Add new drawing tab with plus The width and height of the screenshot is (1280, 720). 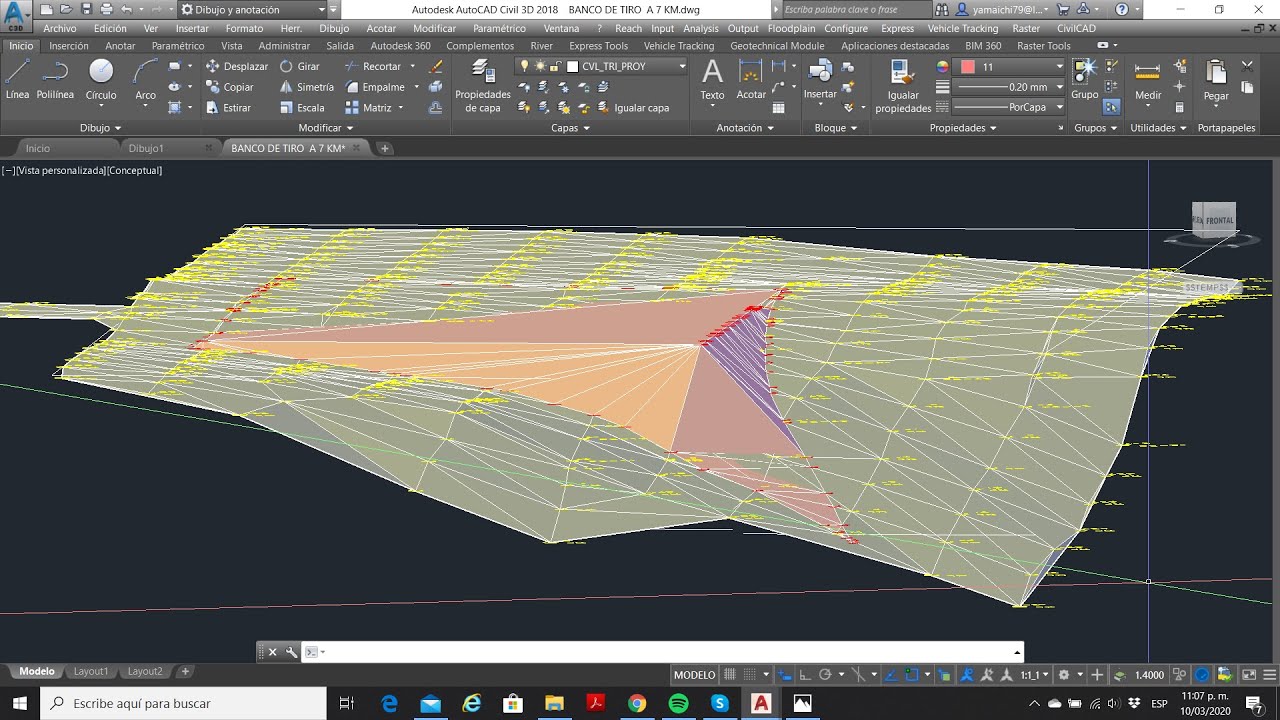(385, 148)
